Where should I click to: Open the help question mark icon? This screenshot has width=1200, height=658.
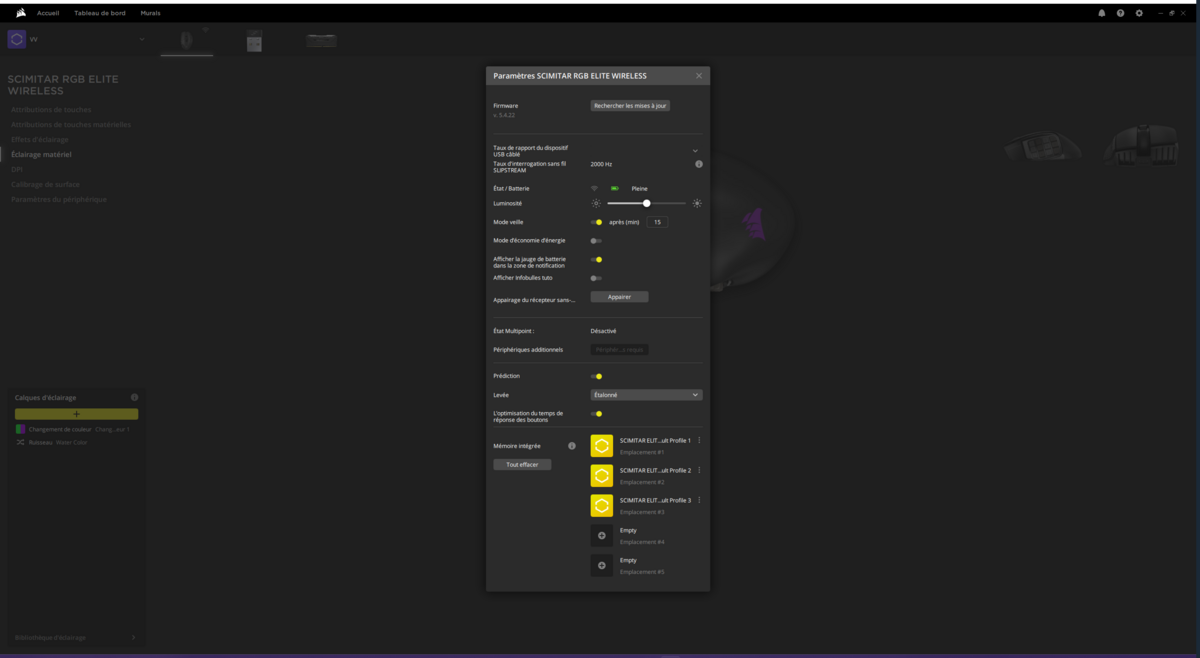coord(1120,13)
